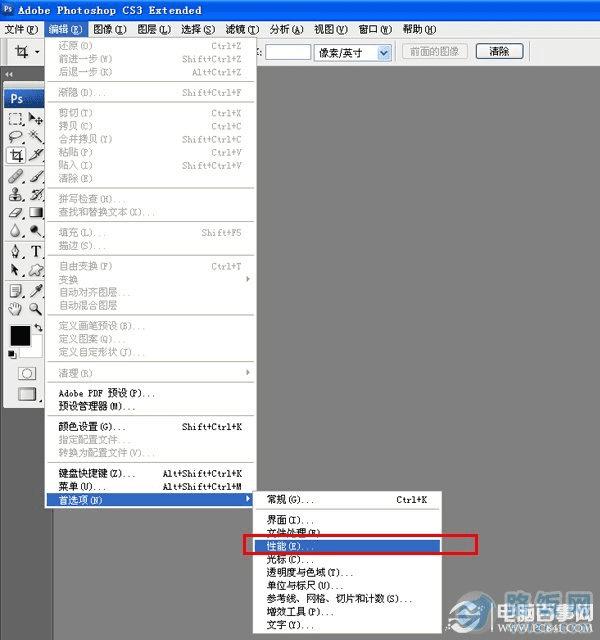Choose General (常规) preferences
Viewport: 600px width, 640px height.
pyautogui.click(x=347, y=500)
